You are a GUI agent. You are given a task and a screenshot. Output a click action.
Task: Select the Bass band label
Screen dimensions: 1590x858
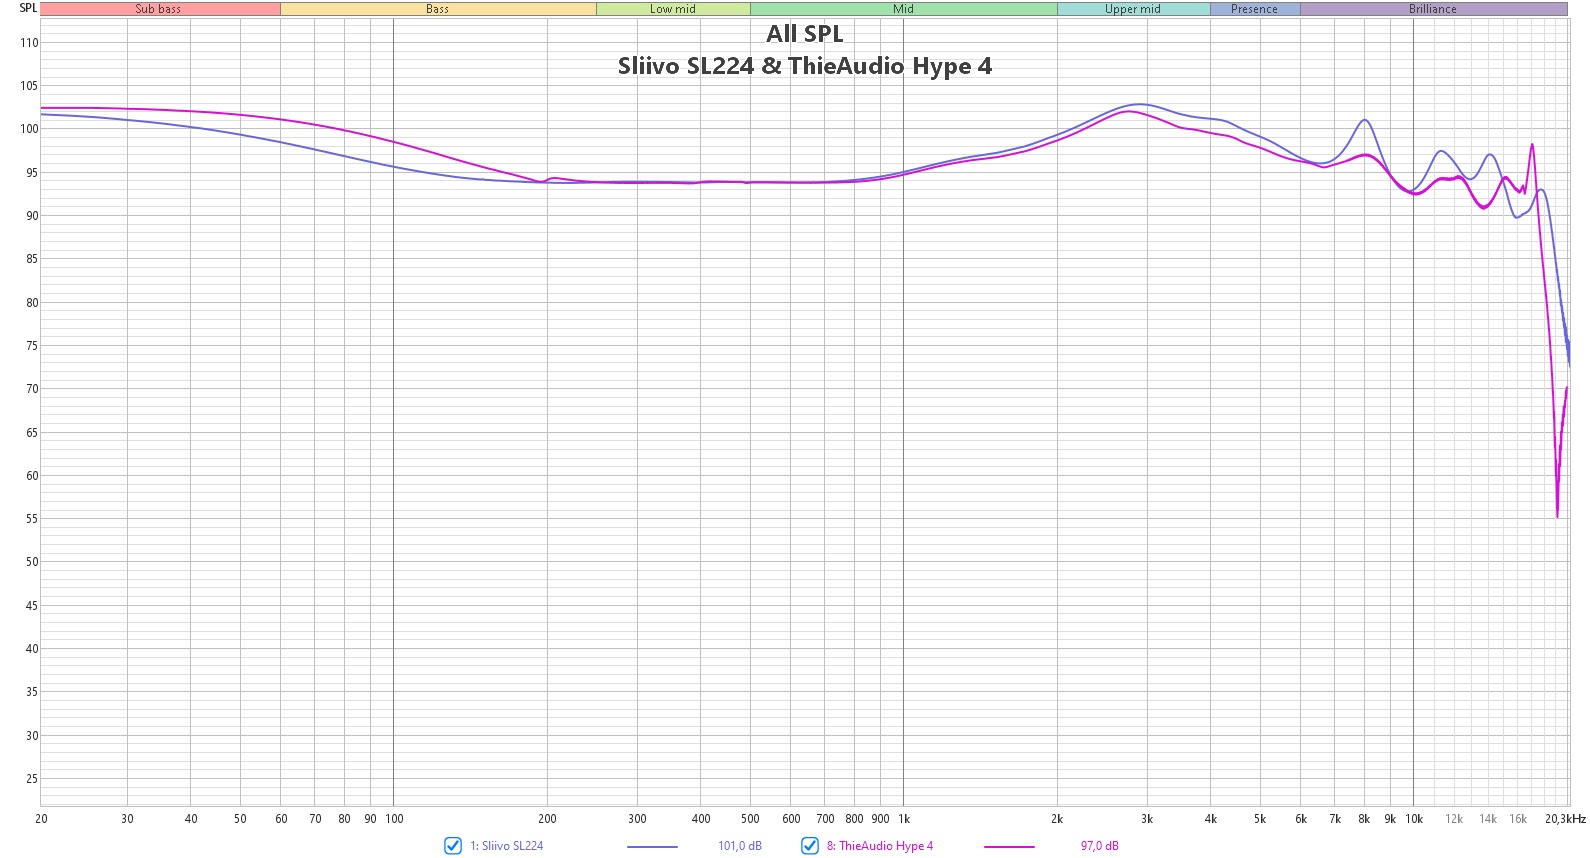(438, 9)
